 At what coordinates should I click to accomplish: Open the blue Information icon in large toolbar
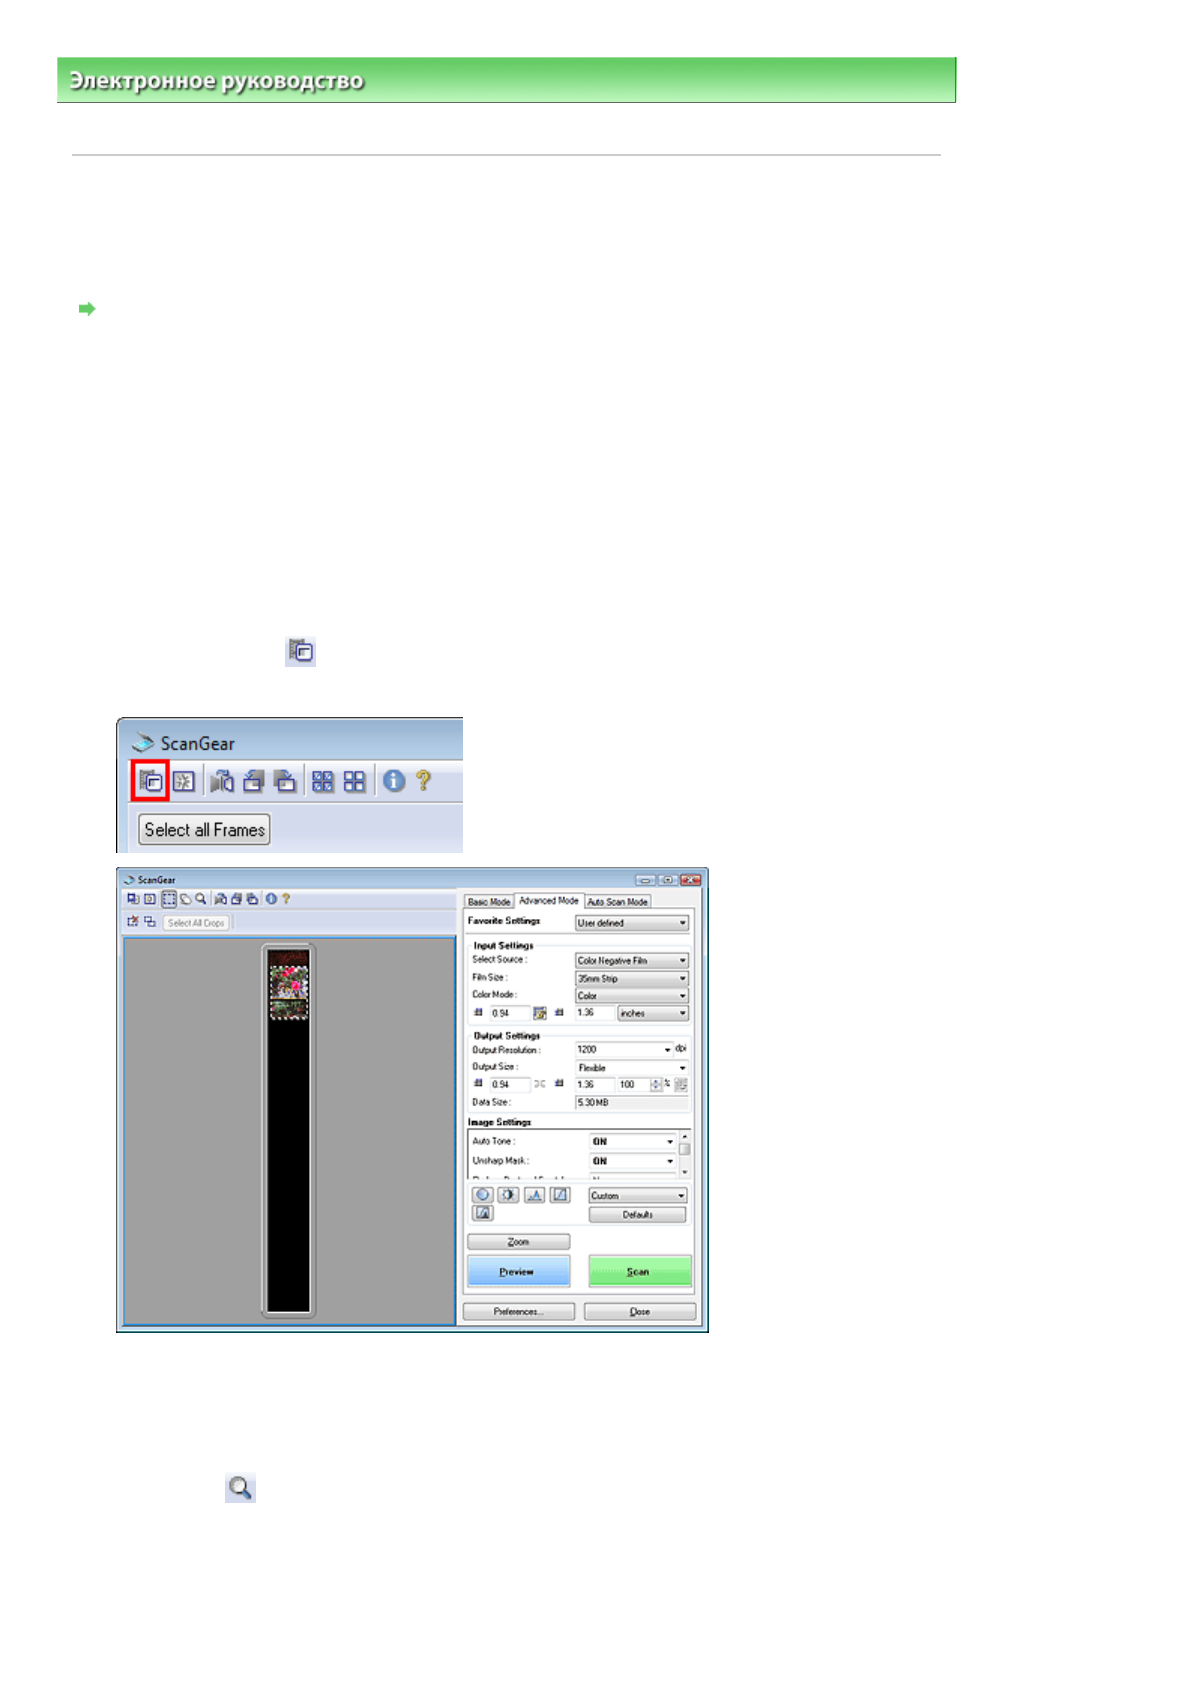click(394, 781)
